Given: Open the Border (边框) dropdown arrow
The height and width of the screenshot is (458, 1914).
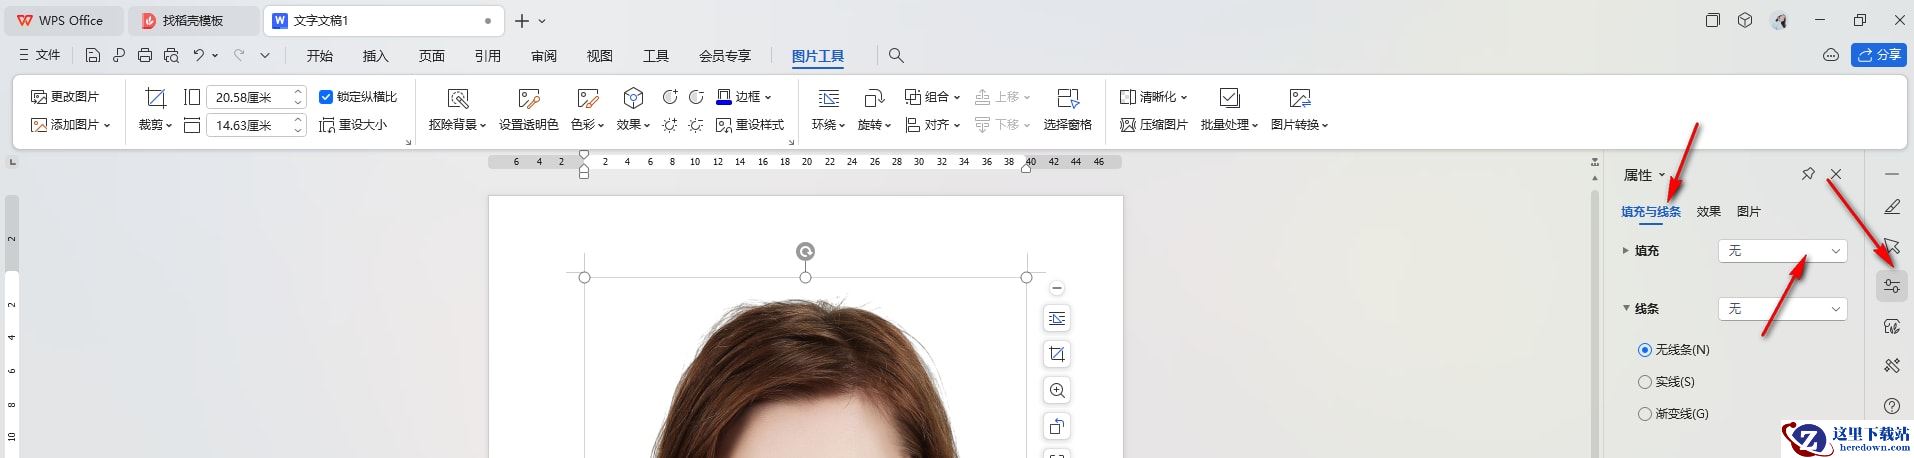Looking at the screenshot, I should 768,97.
